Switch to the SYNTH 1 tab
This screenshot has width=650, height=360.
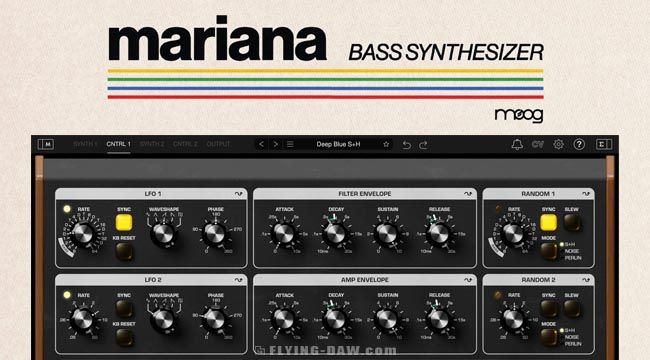[85, 144]
